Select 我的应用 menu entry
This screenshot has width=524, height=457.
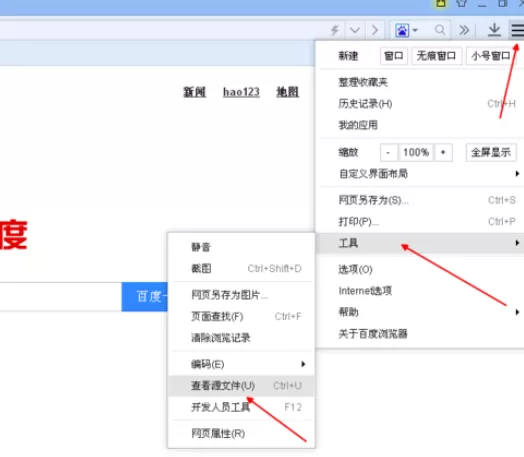420,125
